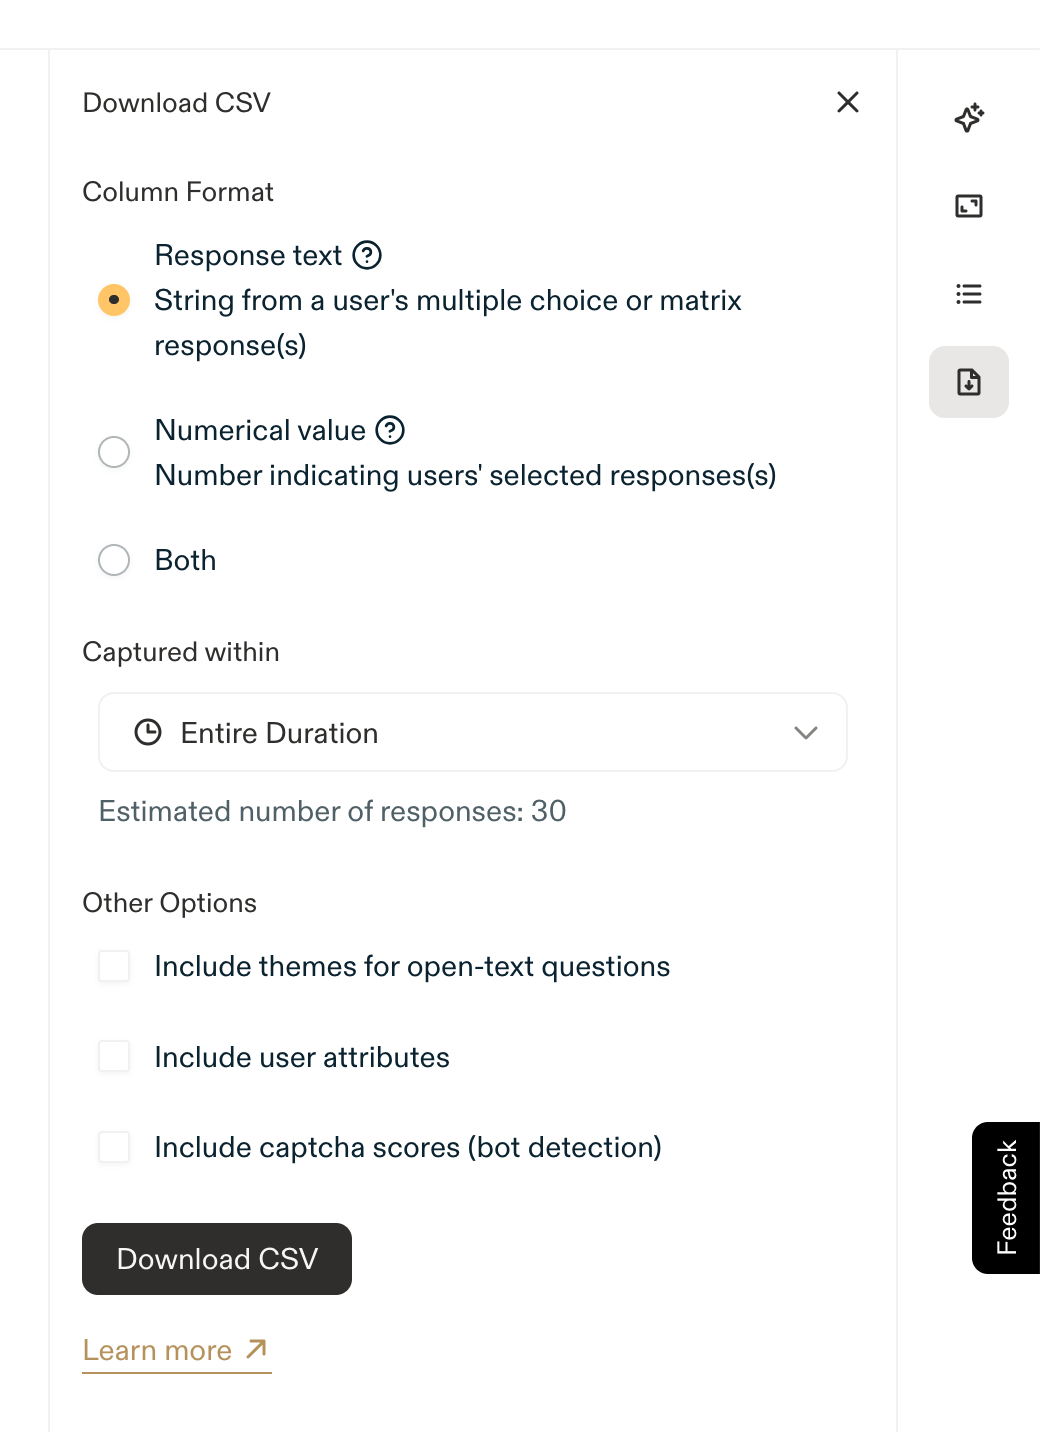Click the help icon beside Numerical value
This screenshot has height=1432, width=1040.
pyautogui.click(x=390, y=430)
